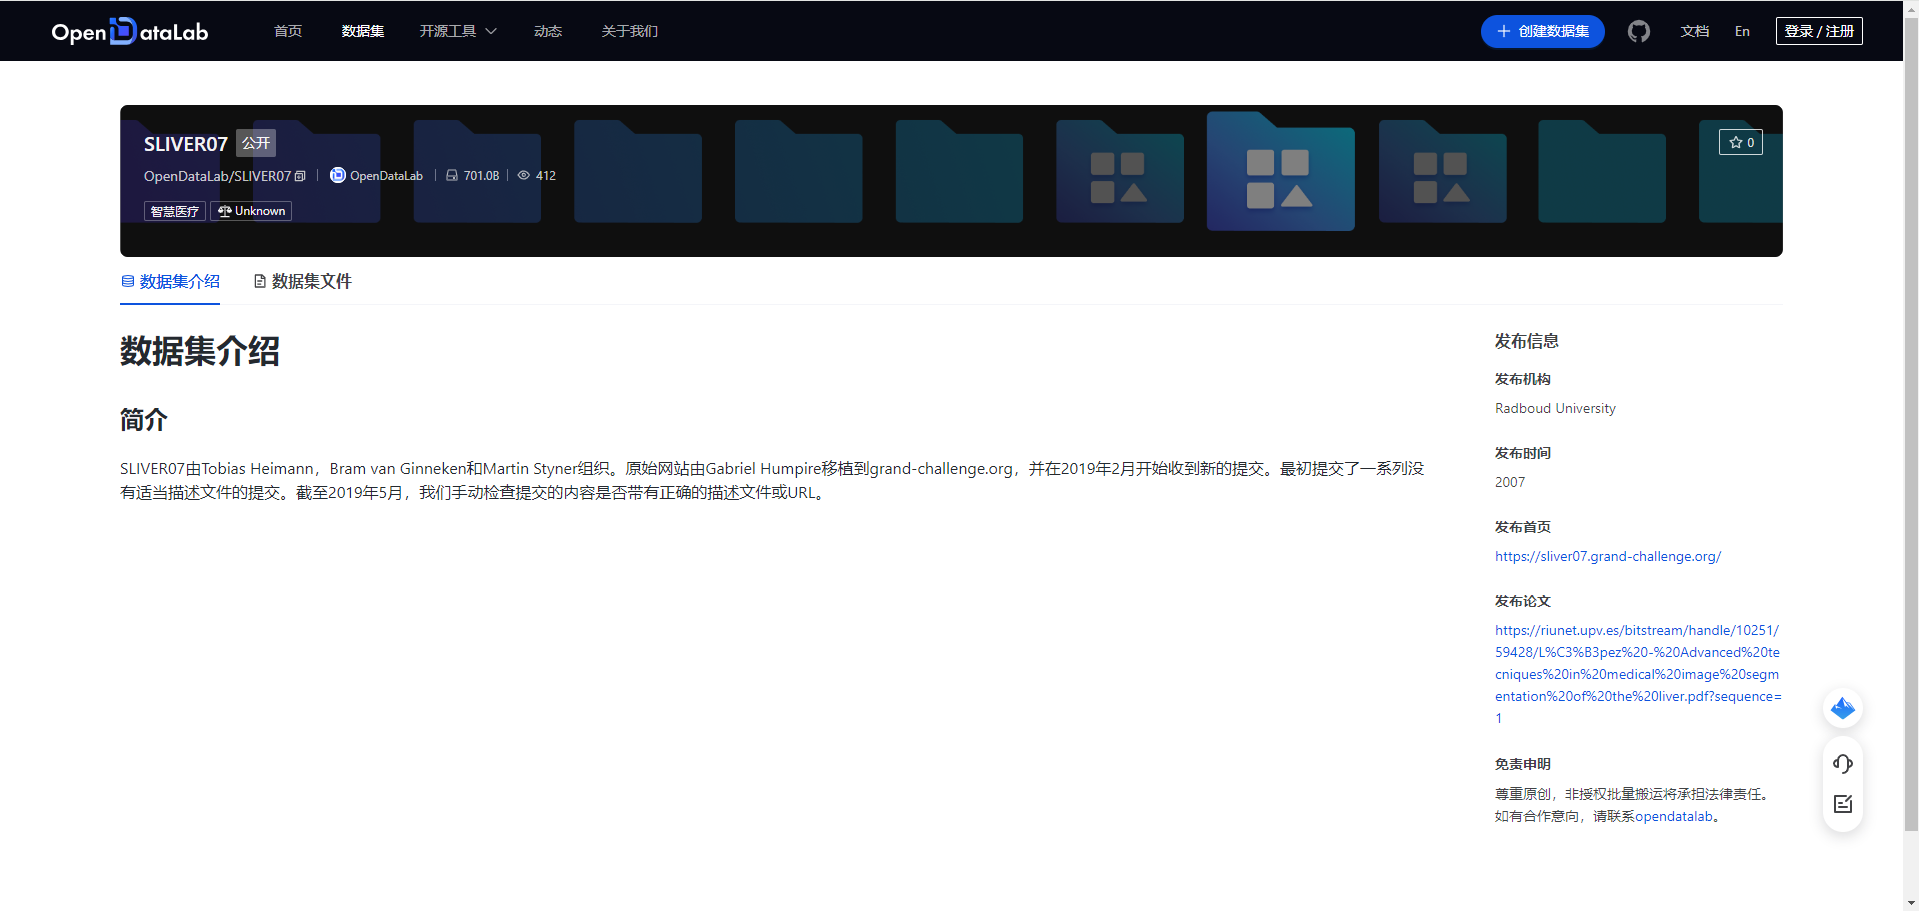
Task: Click the SLIVER07 dataset title
Action: 186,144
